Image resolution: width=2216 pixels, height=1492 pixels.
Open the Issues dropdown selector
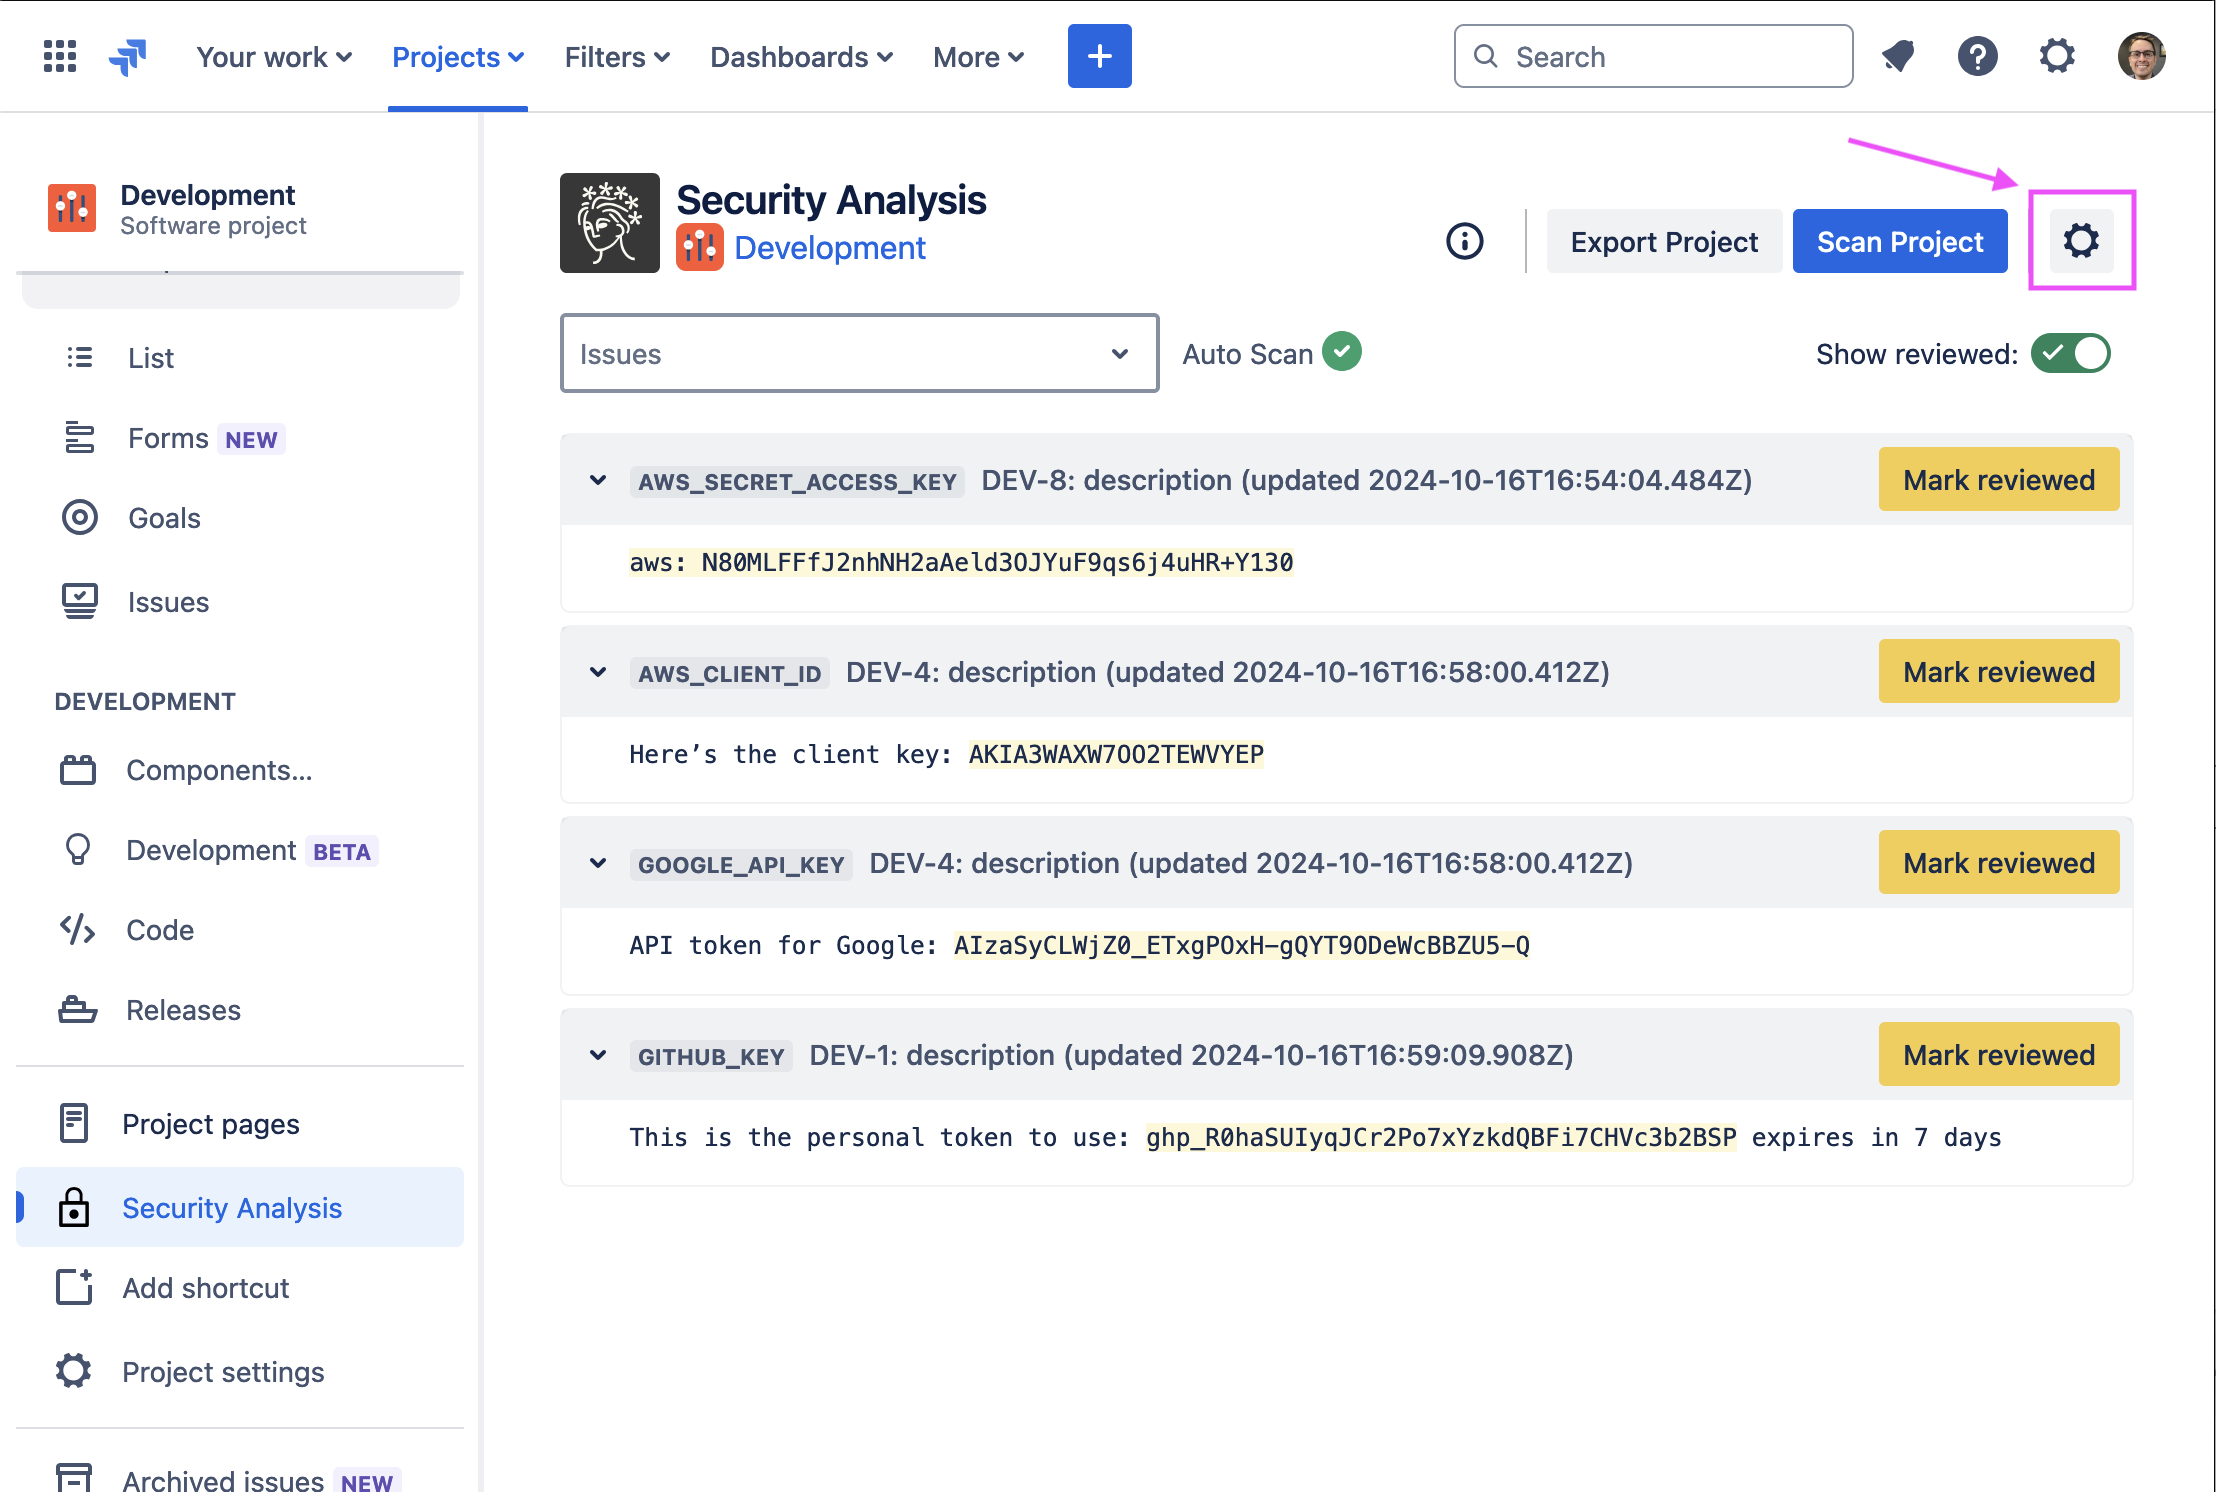coord(859,353)
